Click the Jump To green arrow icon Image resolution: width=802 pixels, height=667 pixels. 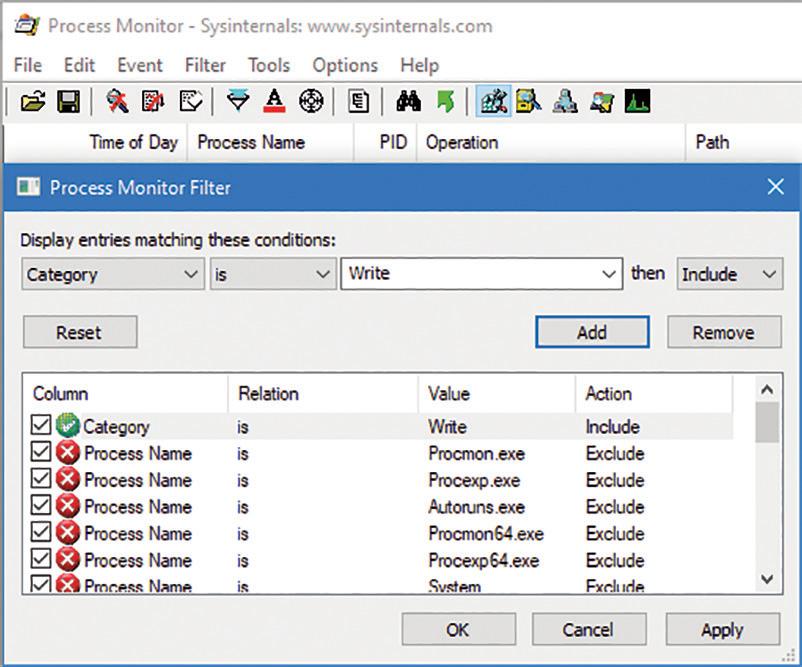[445, 101]
